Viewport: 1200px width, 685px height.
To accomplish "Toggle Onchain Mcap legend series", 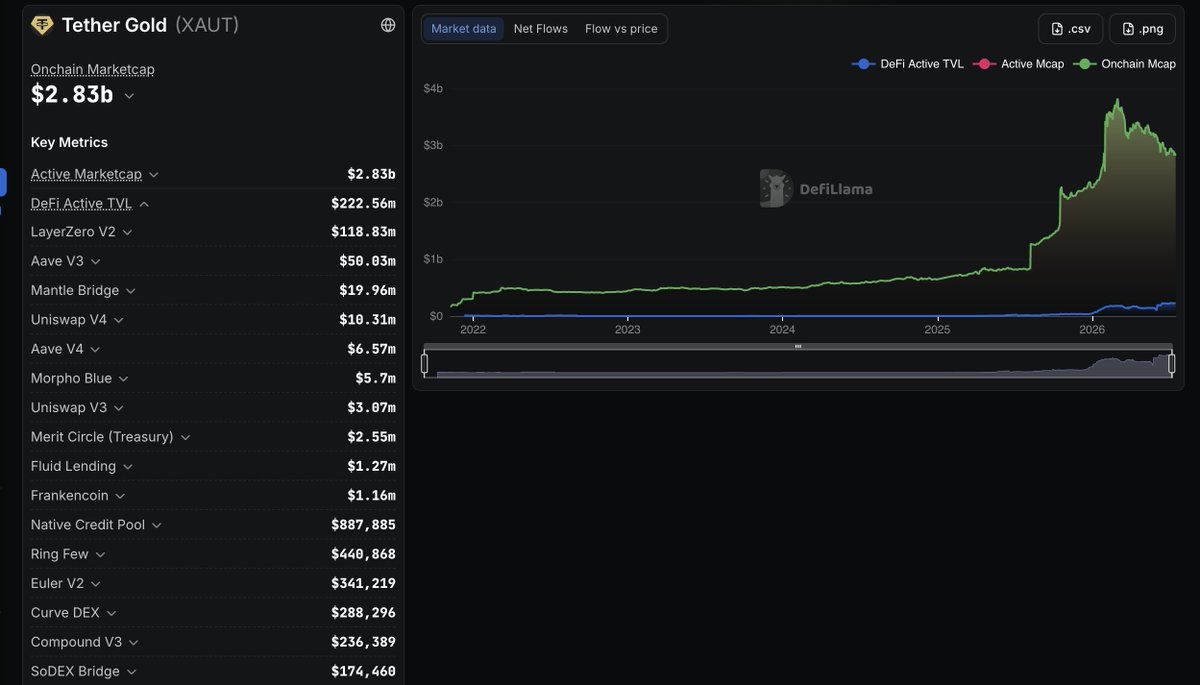I will (x=1125, y=64).
